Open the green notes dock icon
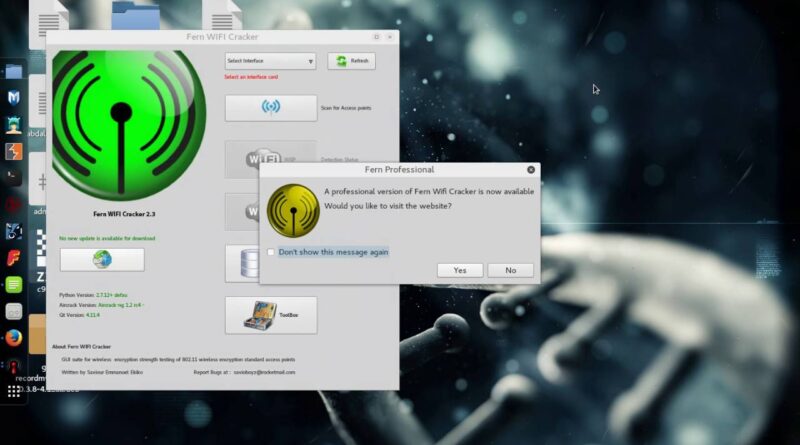 coord(14,284)
